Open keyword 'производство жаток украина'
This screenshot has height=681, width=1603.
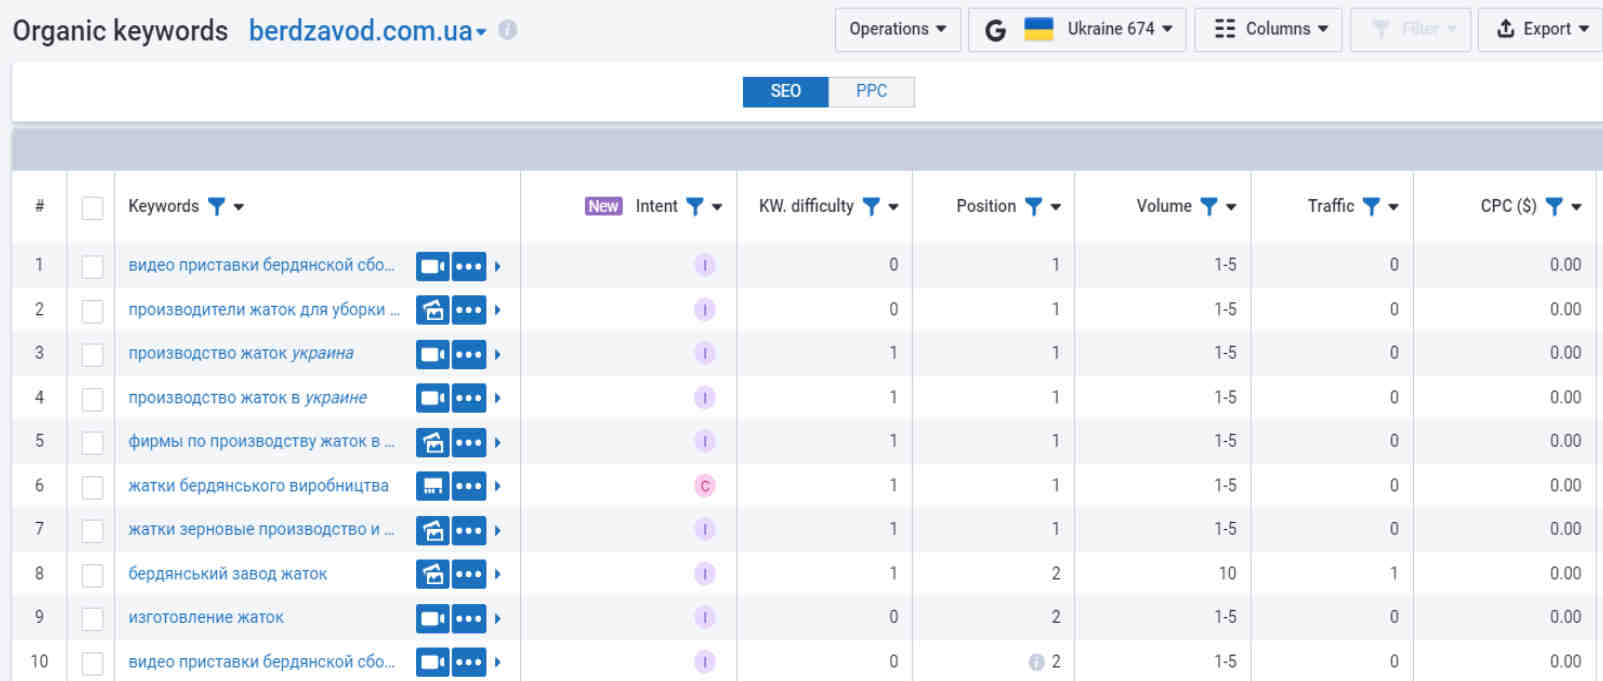pos(241,354)
